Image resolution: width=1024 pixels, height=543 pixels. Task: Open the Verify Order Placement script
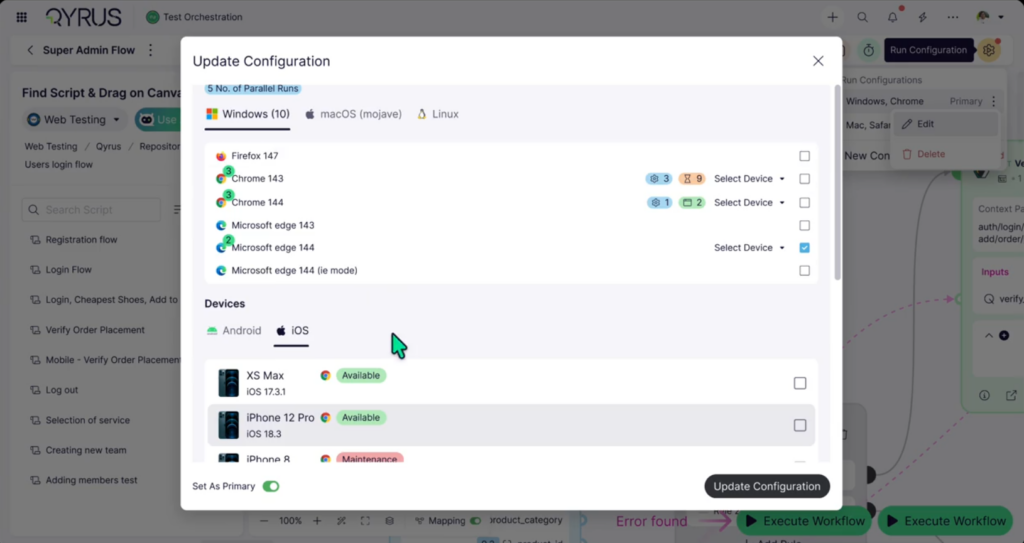point(95,330)
